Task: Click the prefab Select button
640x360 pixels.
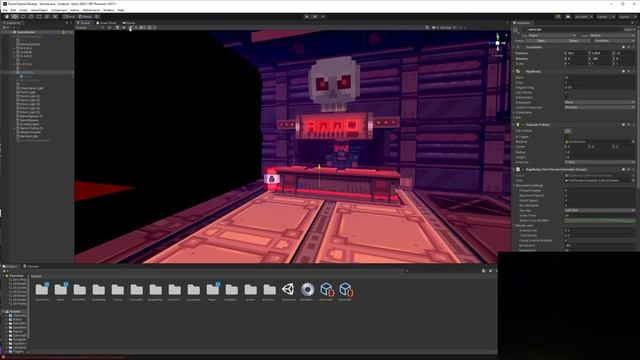Action: [573, 41]
